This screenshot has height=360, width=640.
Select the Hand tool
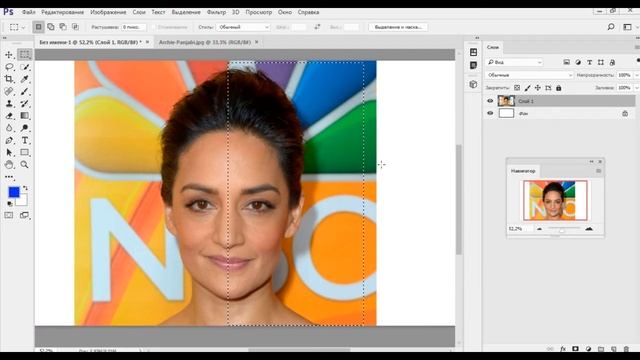[x=9, y=165]
